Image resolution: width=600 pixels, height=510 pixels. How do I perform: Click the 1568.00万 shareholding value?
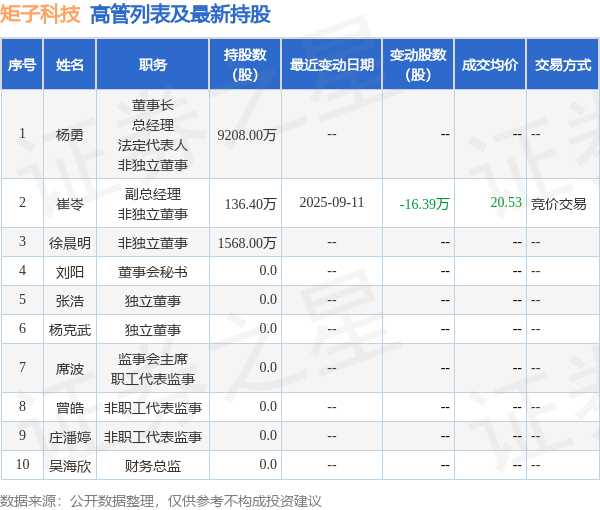tap(247, 243)
